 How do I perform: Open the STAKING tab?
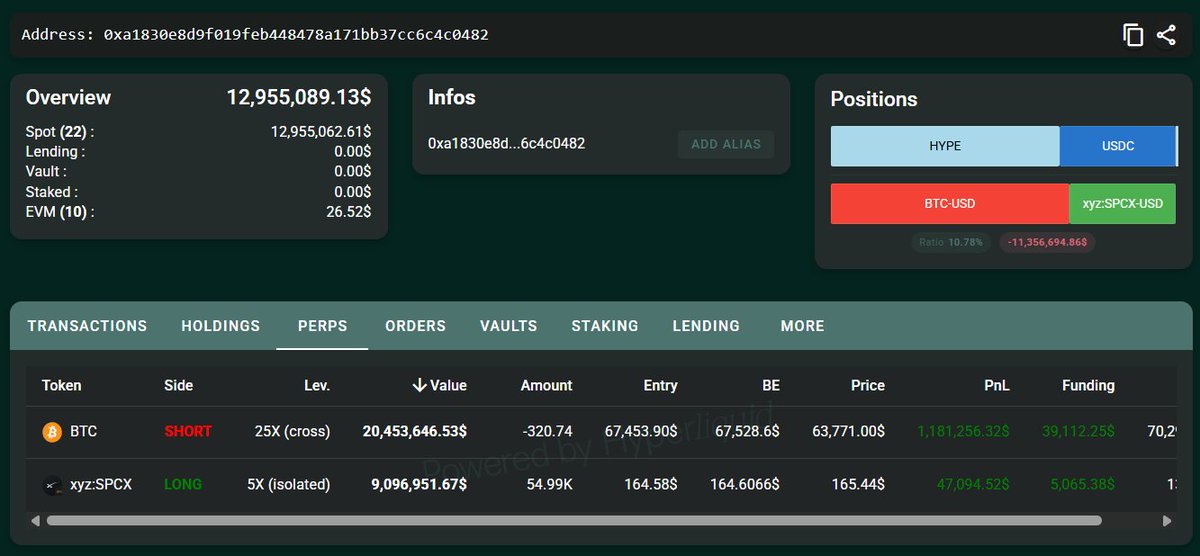click(x=605, y=326)
